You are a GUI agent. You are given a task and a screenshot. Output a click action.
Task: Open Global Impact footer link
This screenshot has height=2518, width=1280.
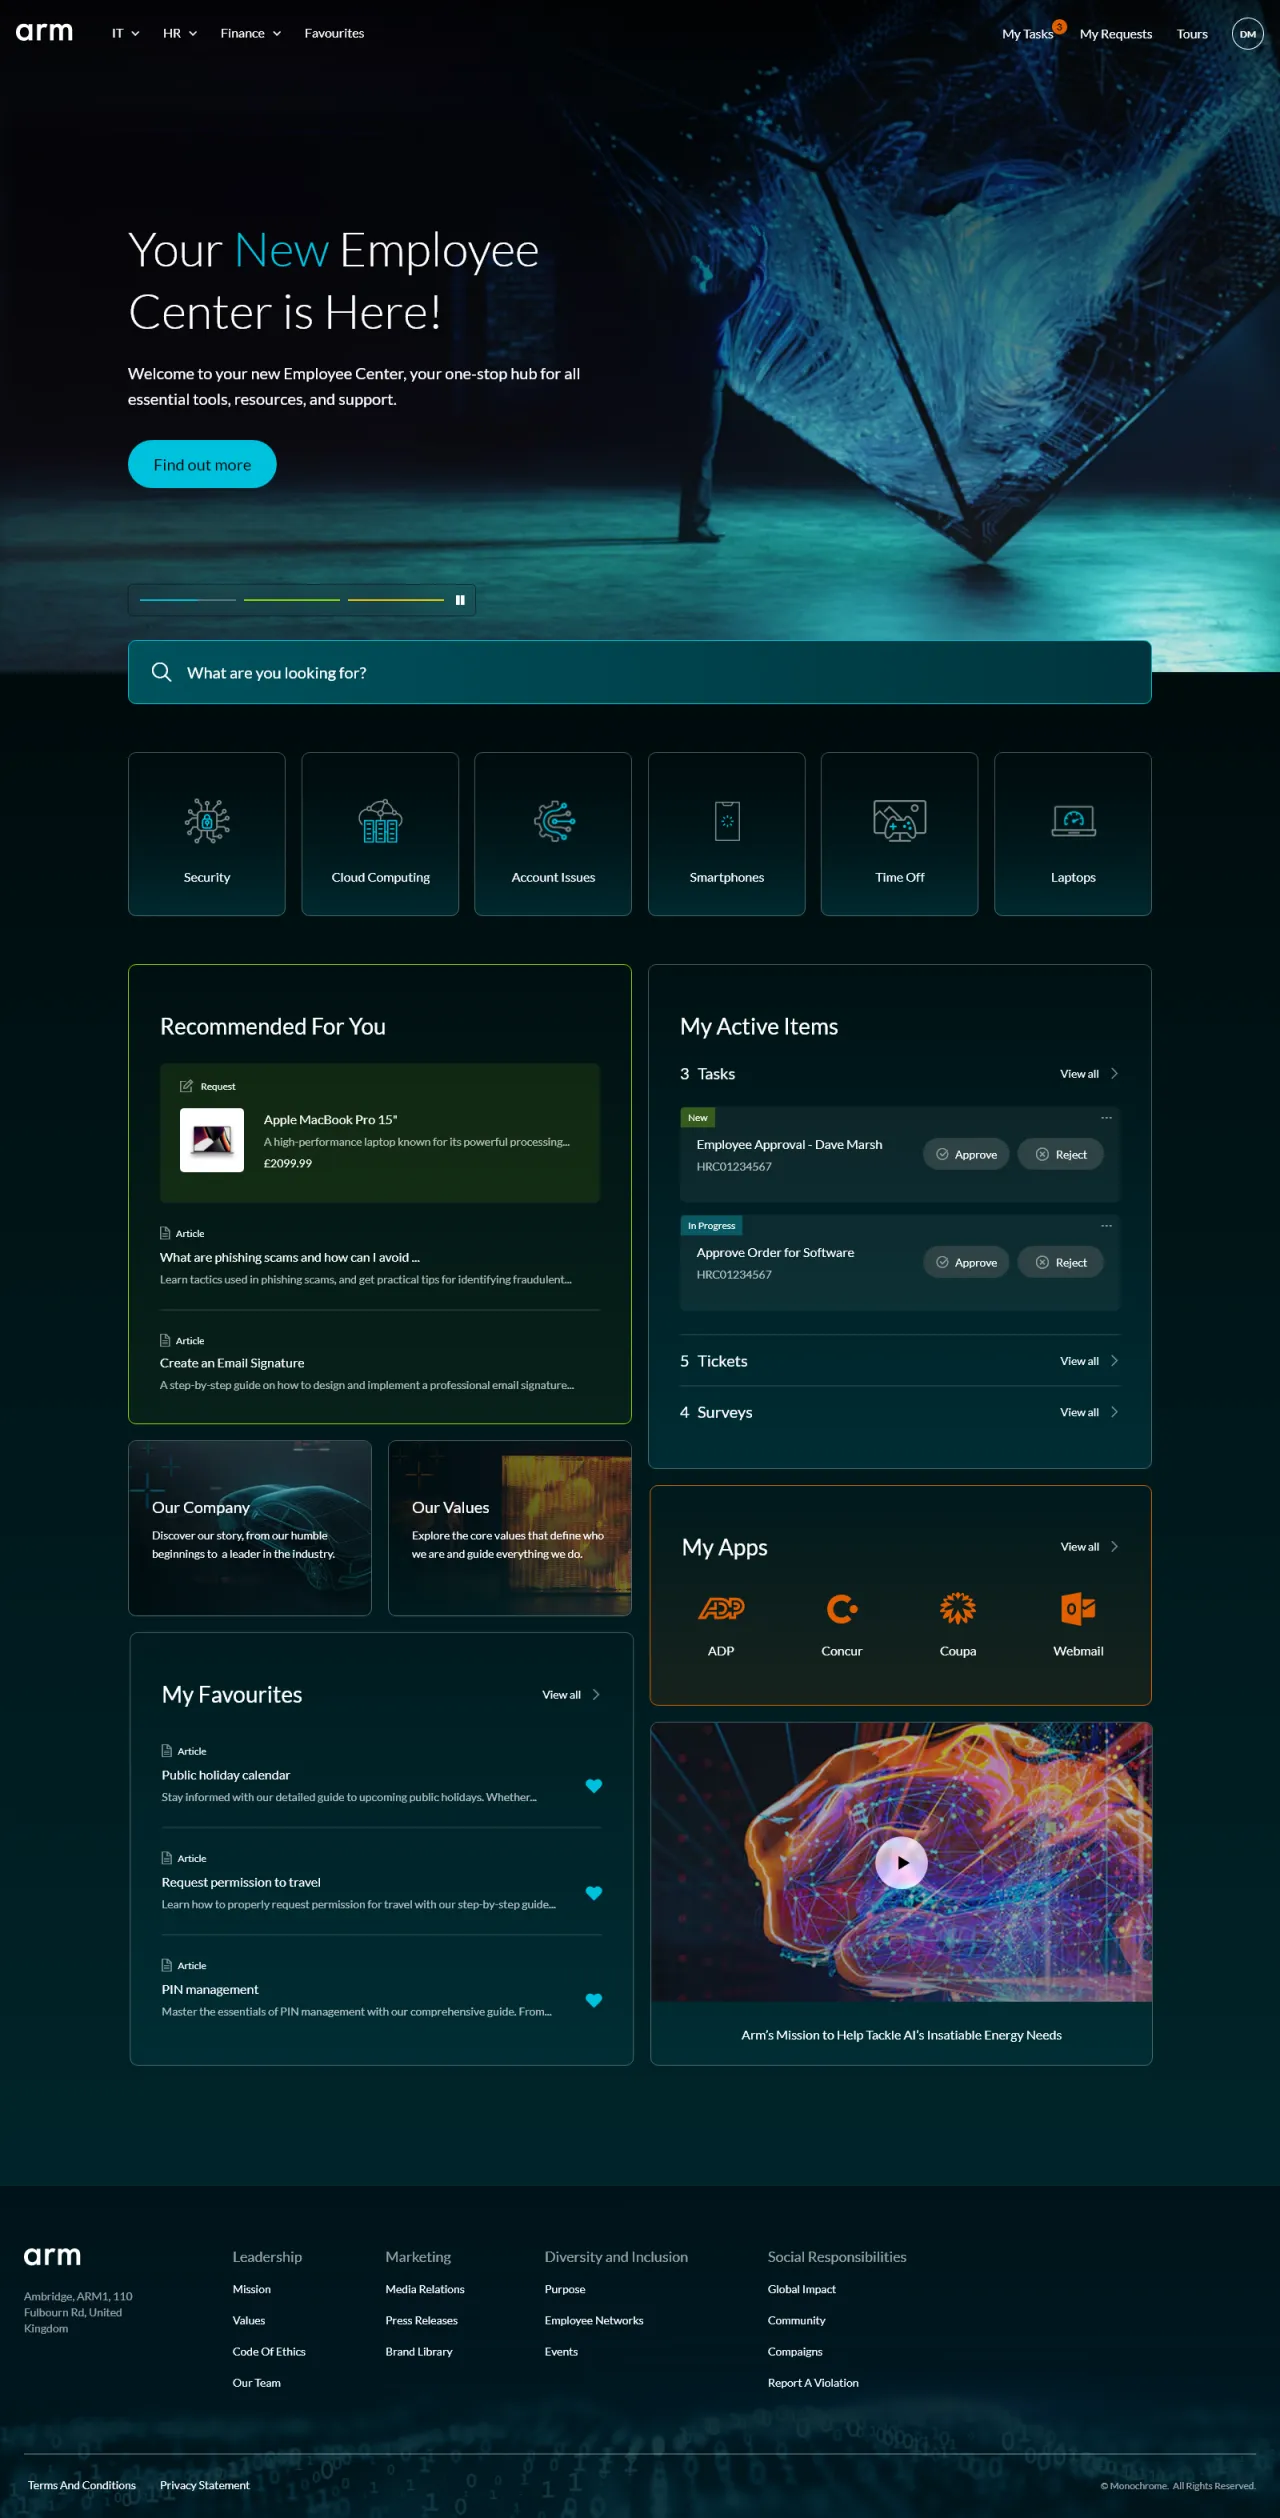coord(802,2289)
